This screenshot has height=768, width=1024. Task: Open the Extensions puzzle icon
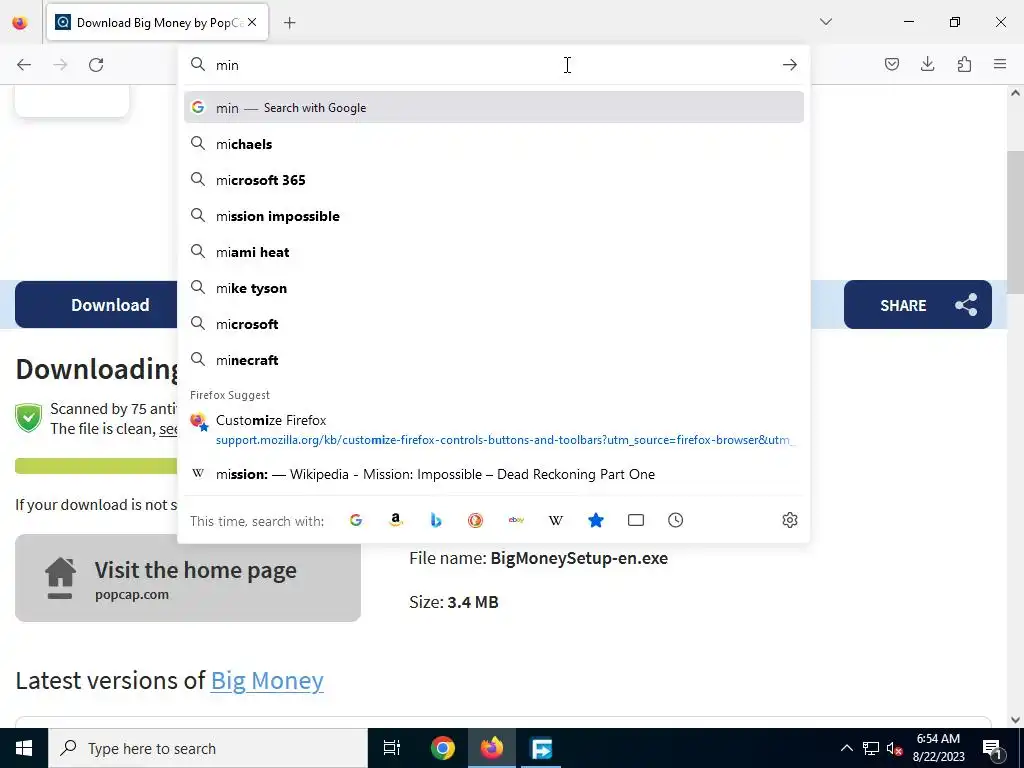964,64
